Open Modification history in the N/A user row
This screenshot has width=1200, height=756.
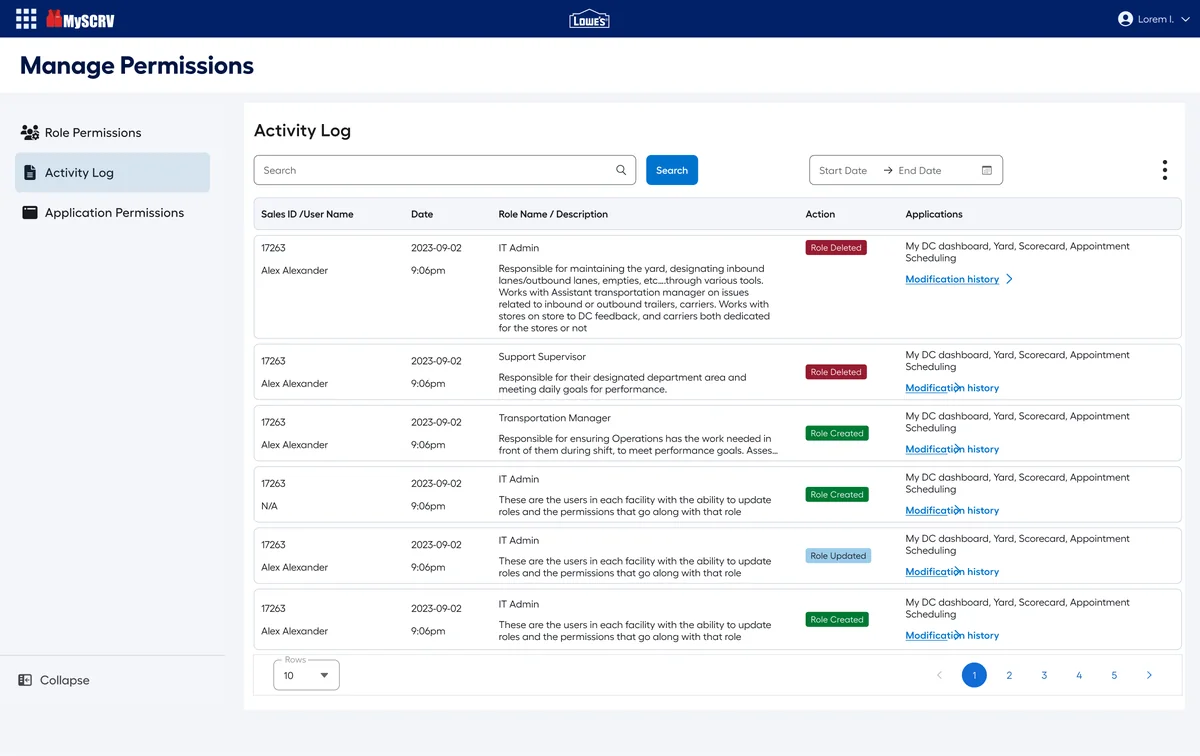point(952,510)
